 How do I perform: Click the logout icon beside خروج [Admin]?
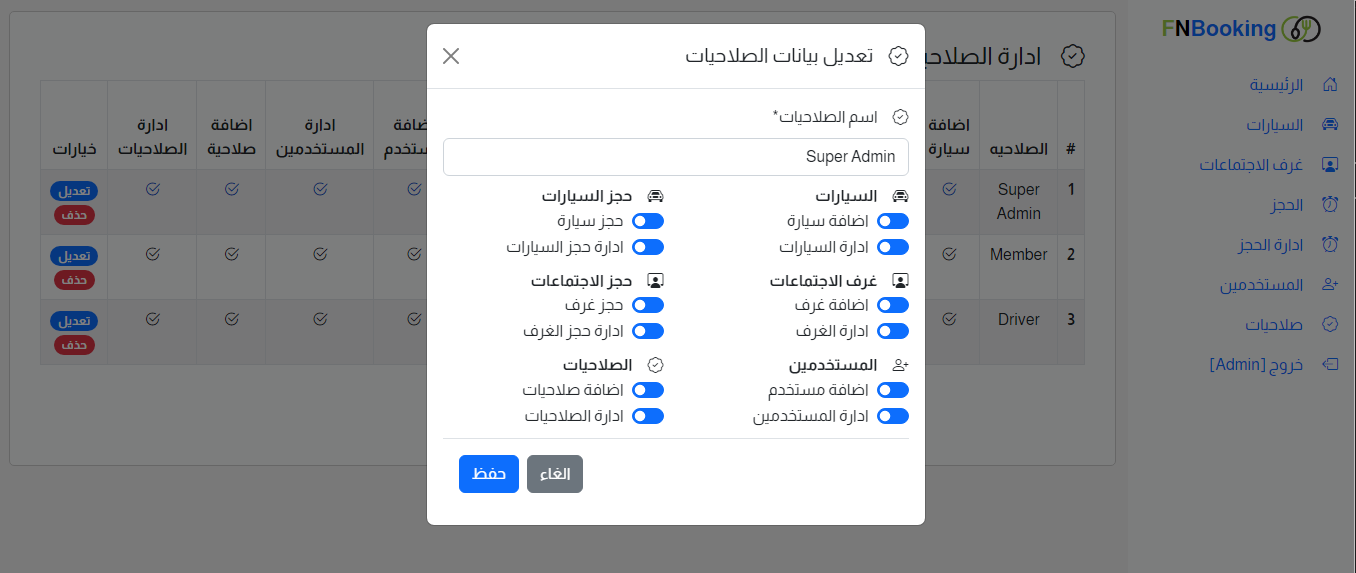click(1330, 365)
